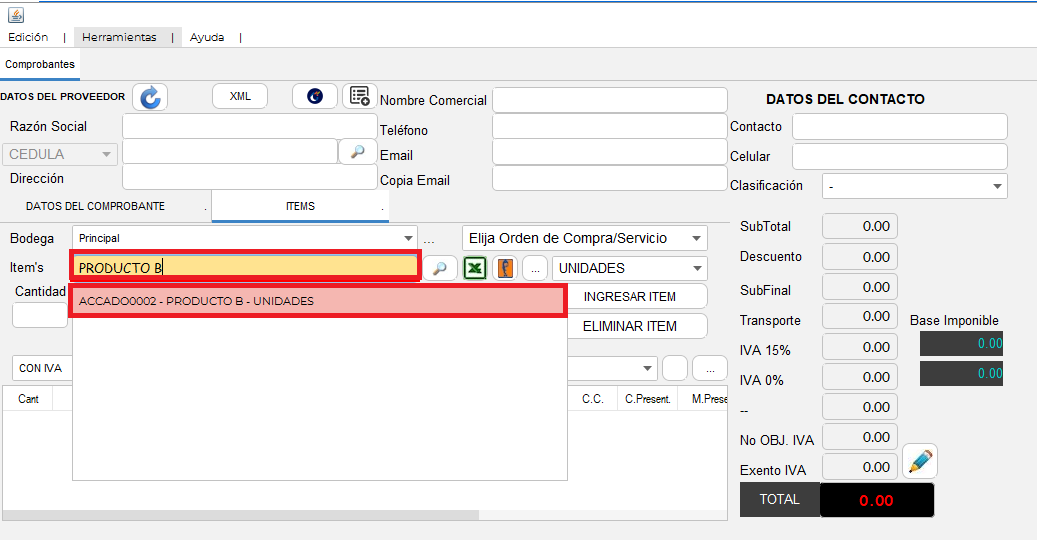Open the Edición menu

[x=28, y=37]
